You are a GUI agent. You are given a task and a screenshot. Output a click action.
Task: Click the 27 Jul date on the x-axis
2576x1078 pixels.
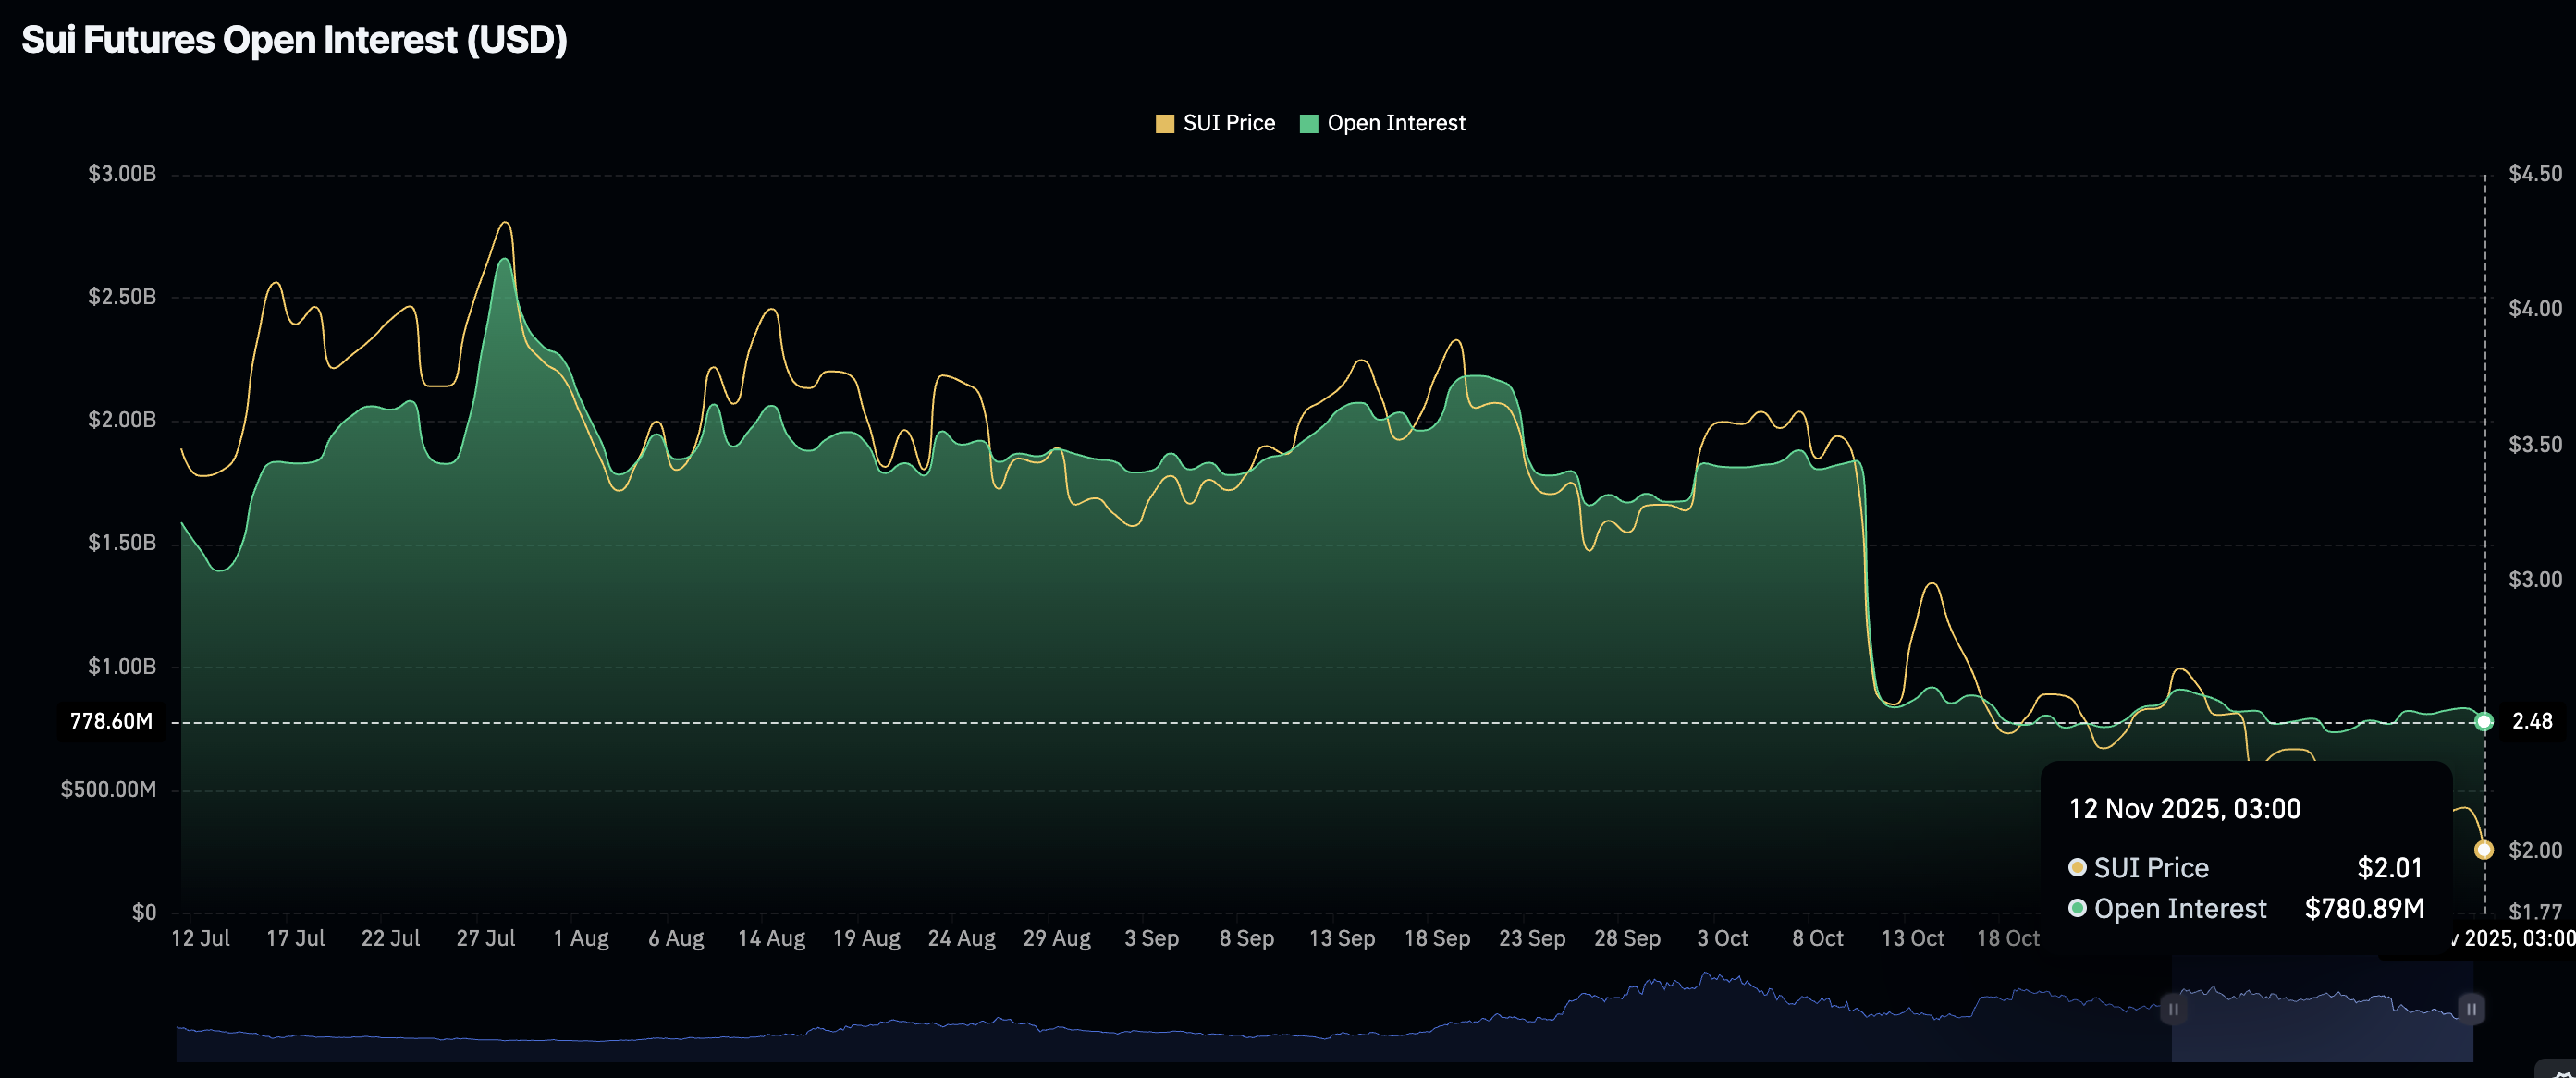(x=486, y=938)
